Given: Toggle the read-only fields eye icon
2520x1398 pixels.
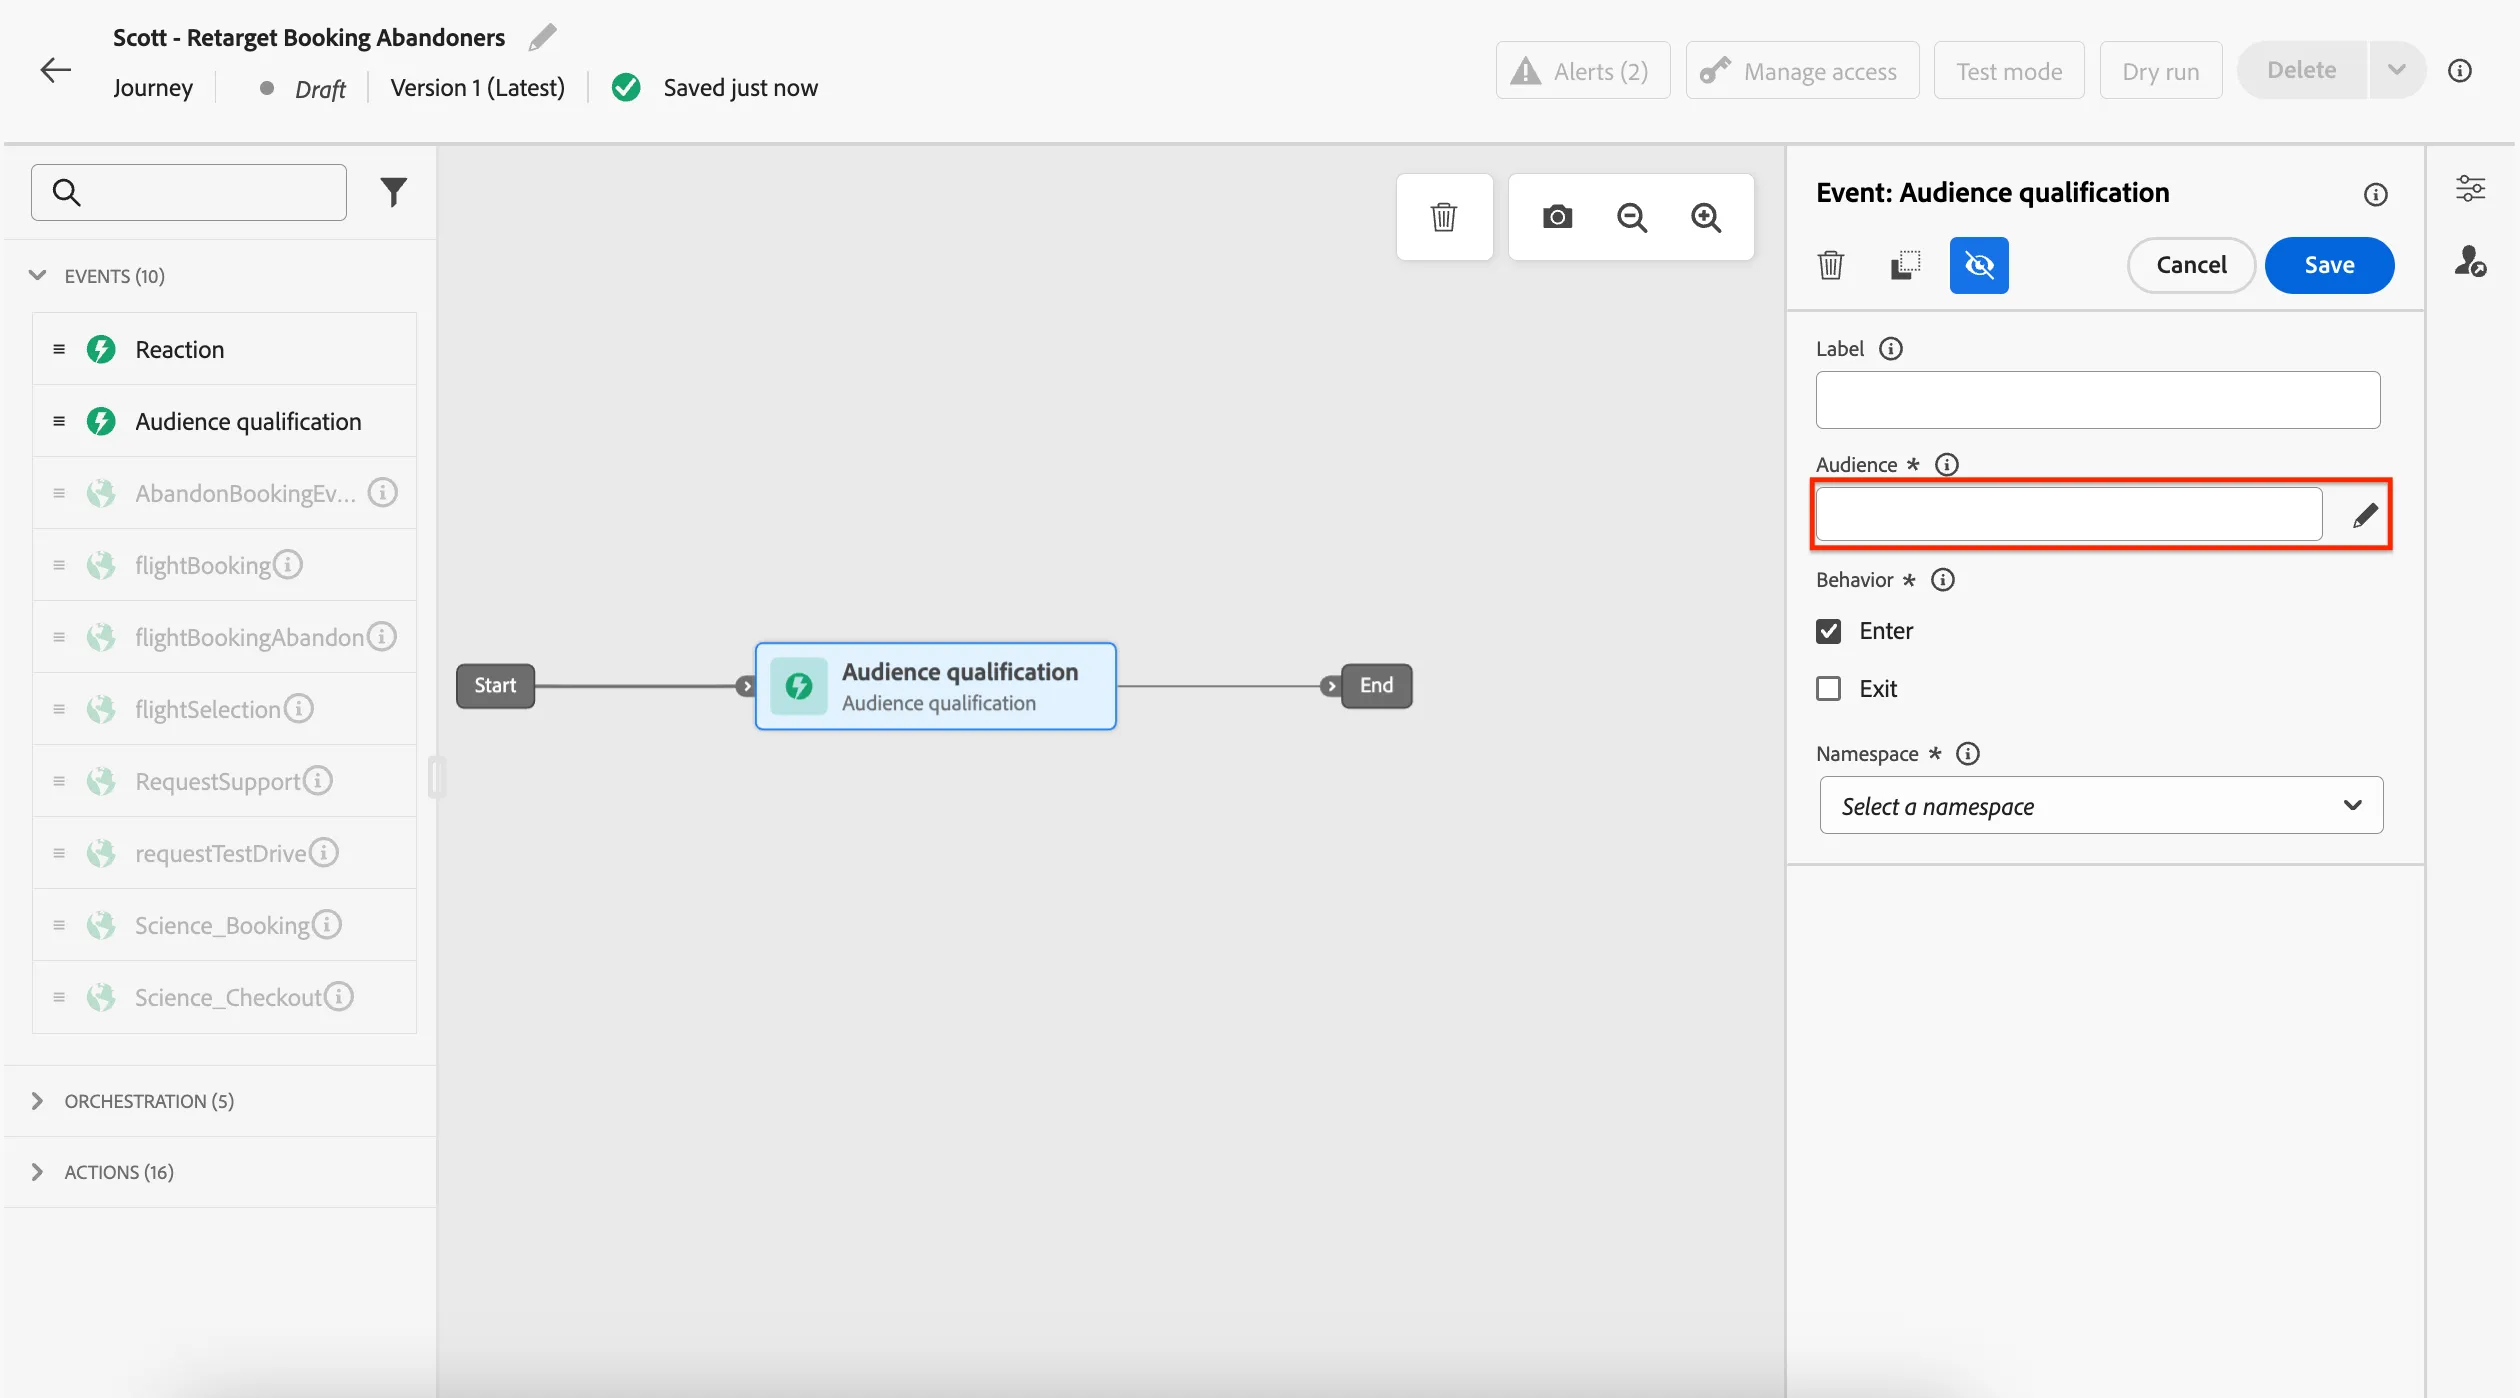Looking at the screenshot, I should point(1979,265).
